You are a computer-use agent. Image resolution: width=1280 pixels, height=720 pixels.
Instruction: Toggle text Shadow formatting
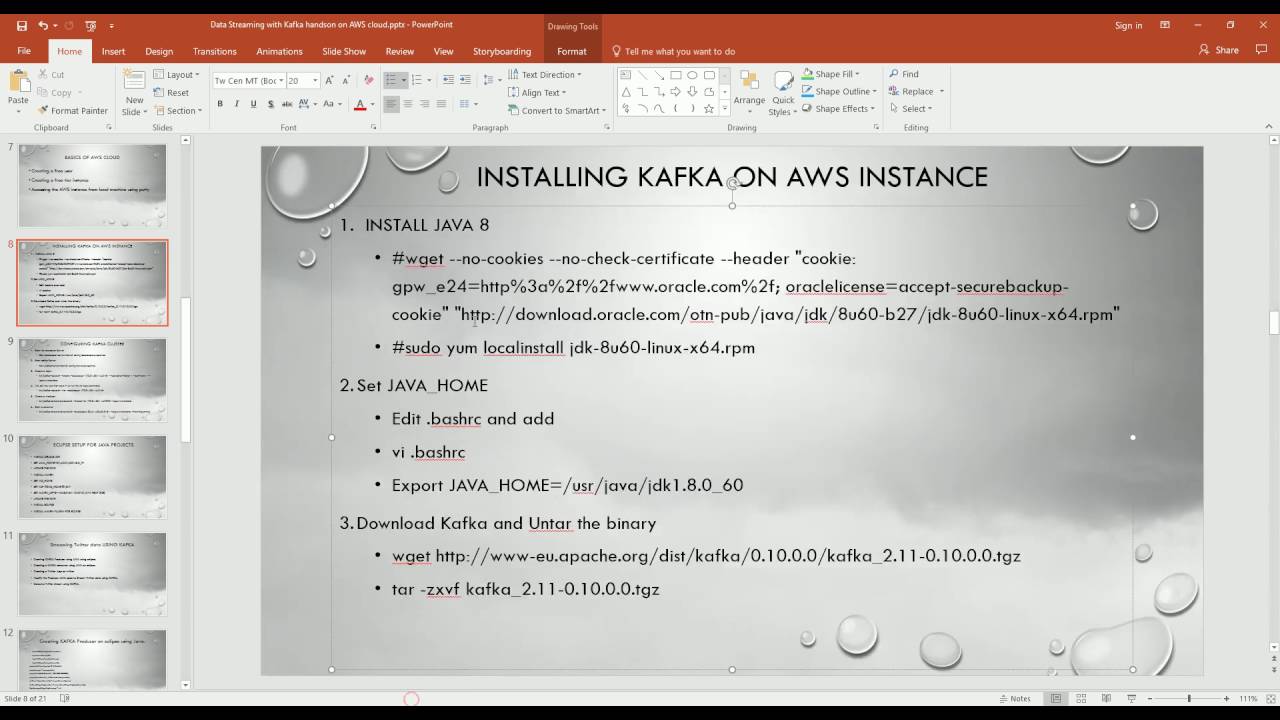click(x=270, y=104)
